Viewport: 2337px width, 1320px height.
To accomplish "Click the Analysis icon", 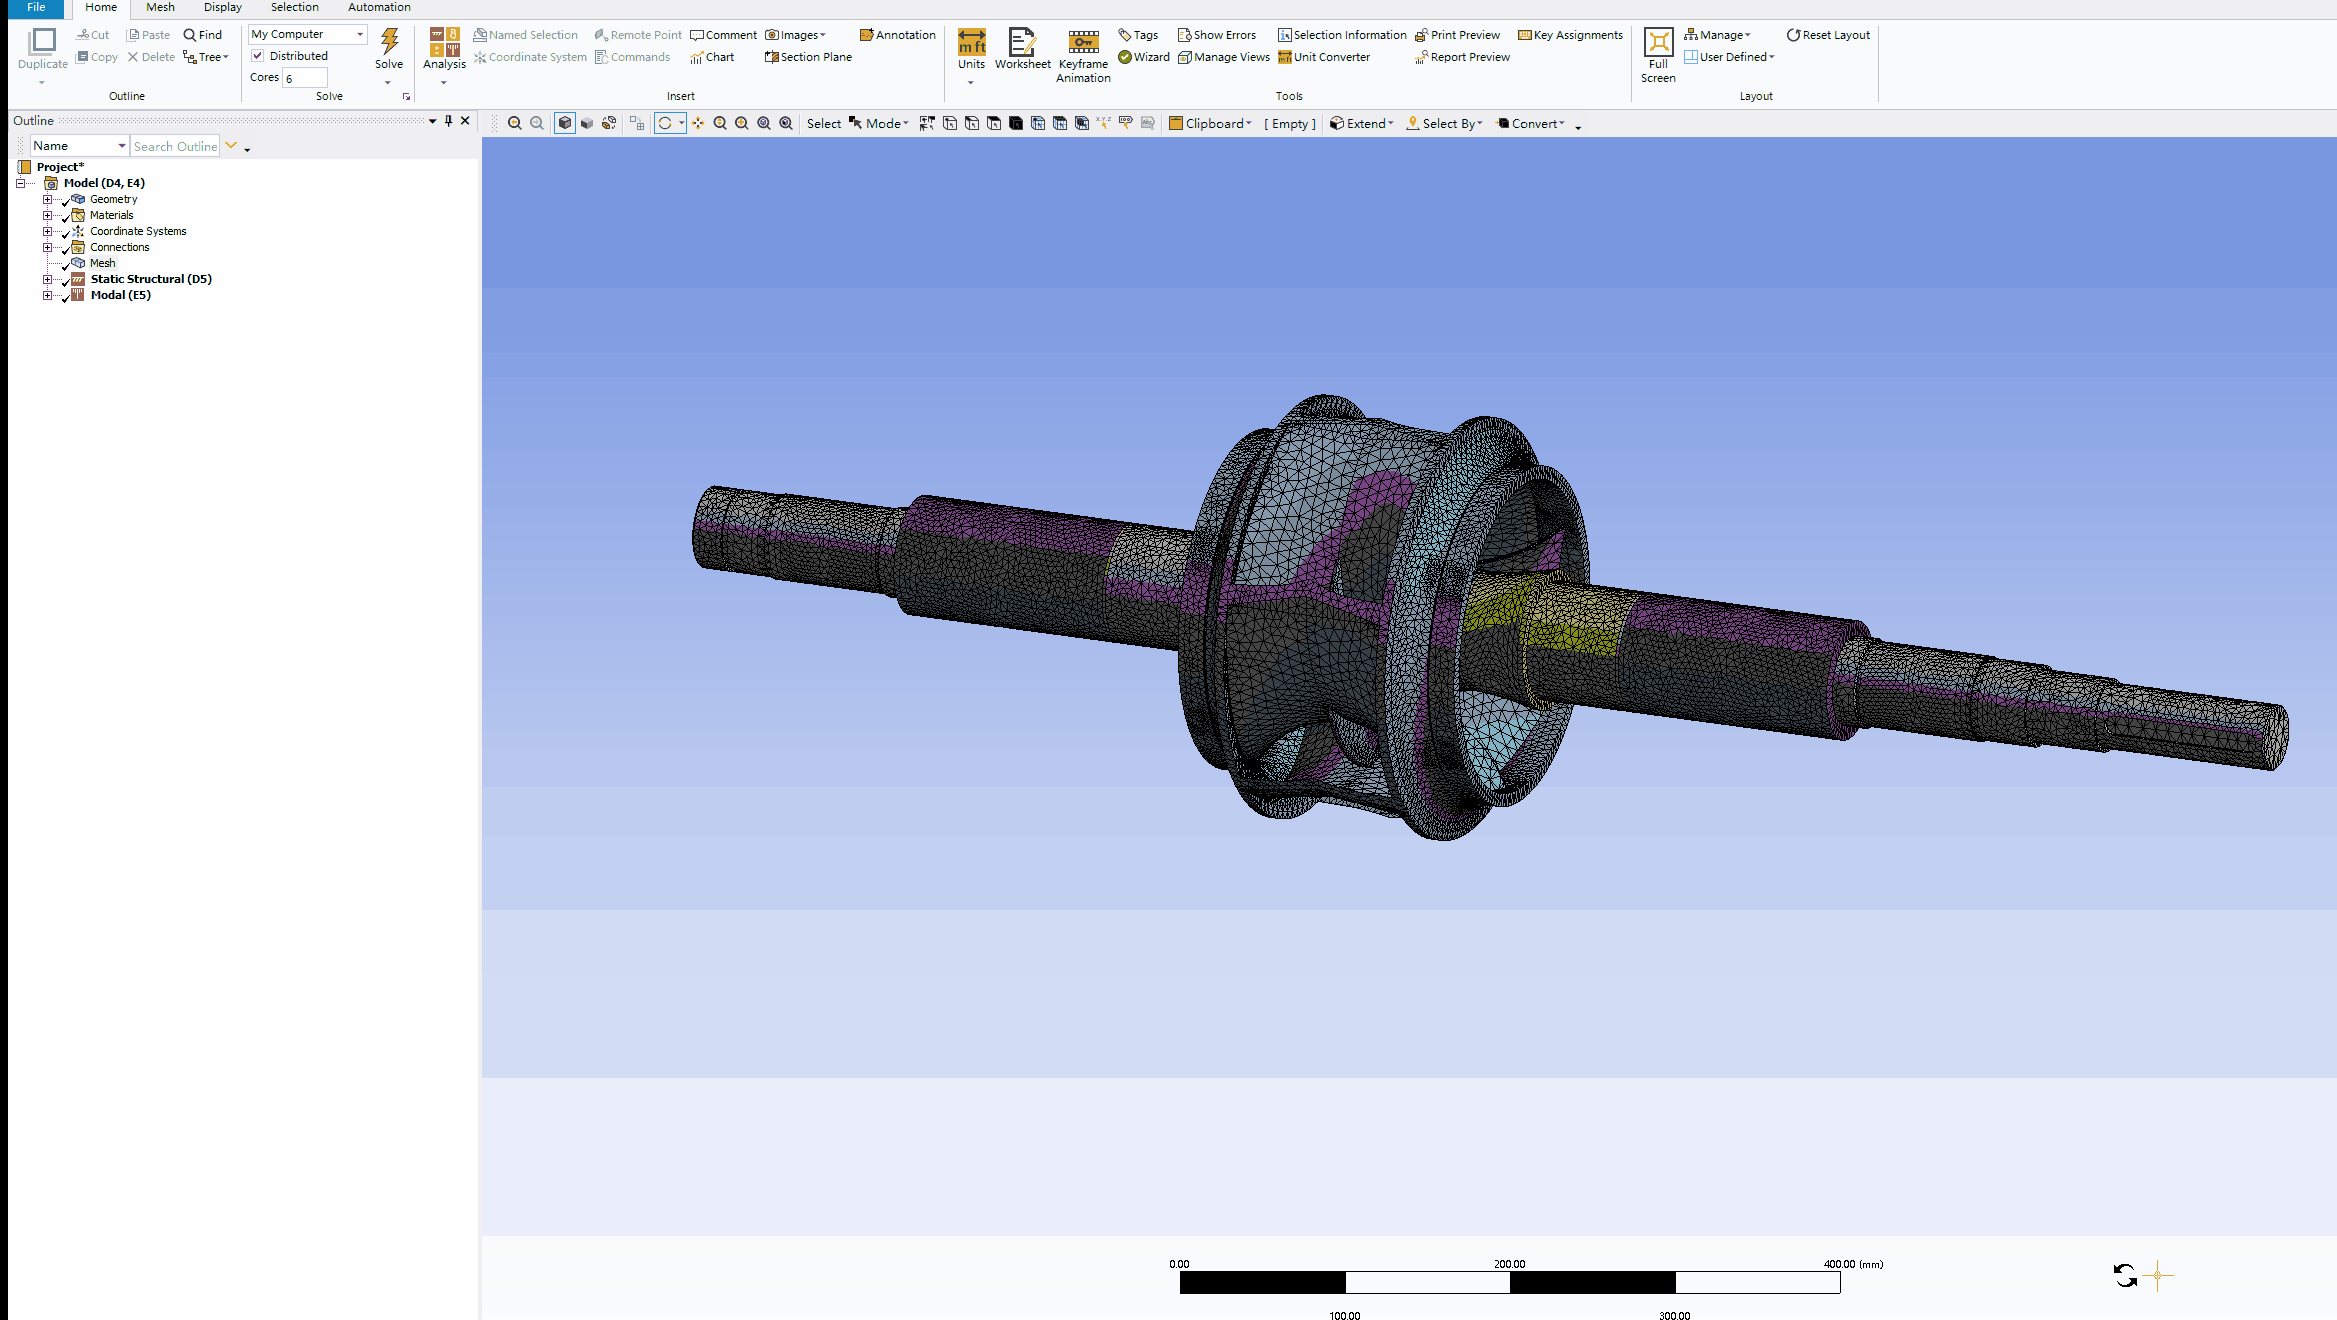I will click(x=444, y=43).
